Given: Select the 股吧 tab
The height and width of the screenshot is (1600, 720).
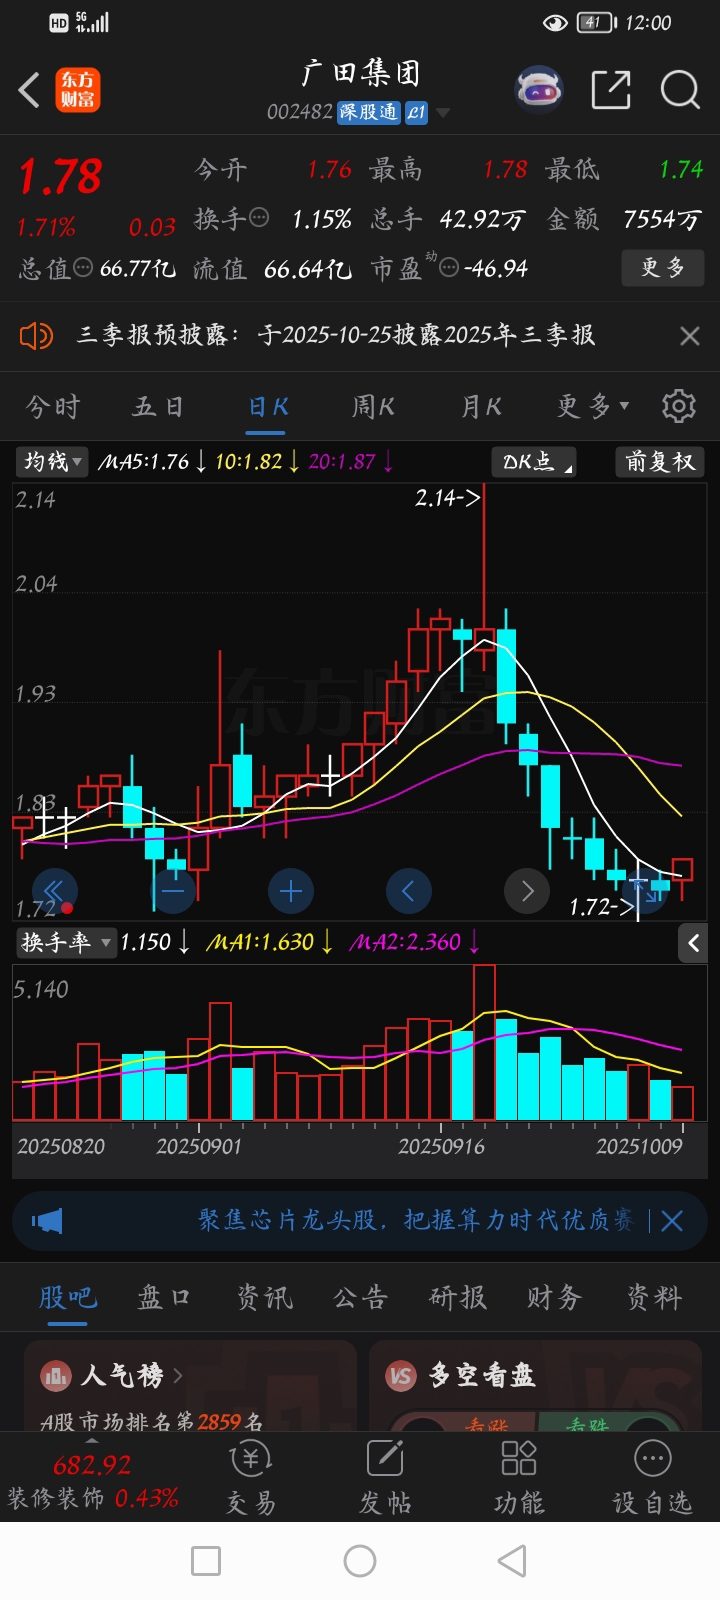Looking at the screenshot, I should 68,1298.
